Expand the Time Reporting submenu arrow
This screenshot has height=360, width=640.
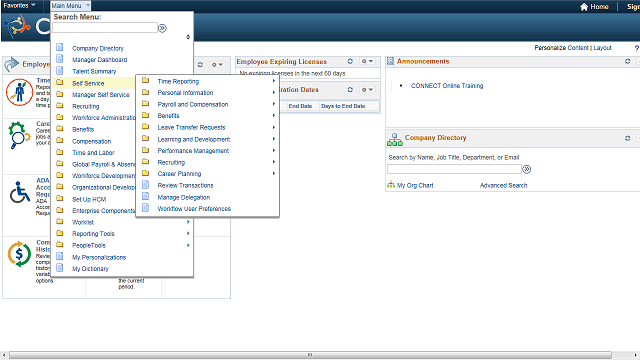pyautogui.click(x=274, y=81)
